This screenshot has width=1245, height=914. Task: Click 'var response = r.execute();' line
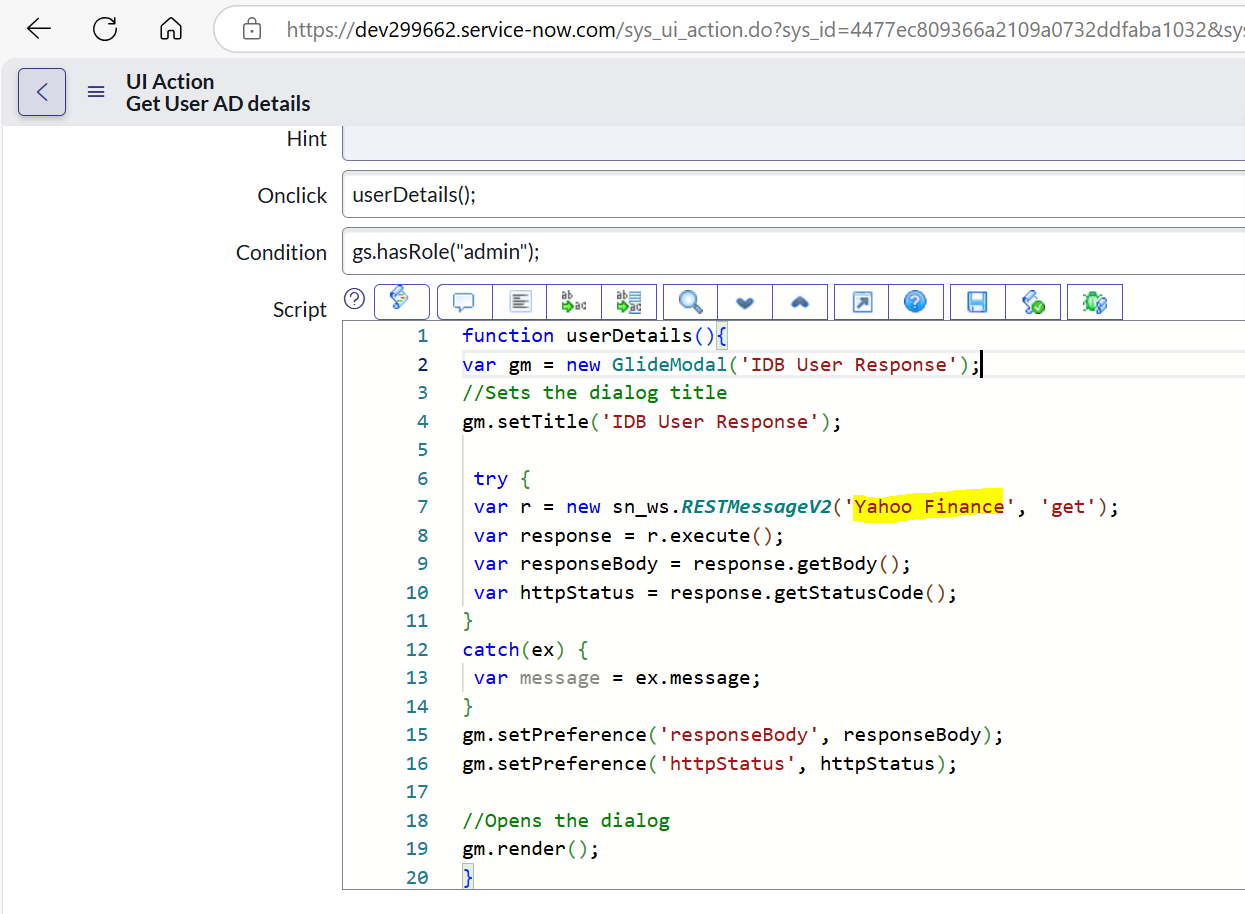(629, 536)
